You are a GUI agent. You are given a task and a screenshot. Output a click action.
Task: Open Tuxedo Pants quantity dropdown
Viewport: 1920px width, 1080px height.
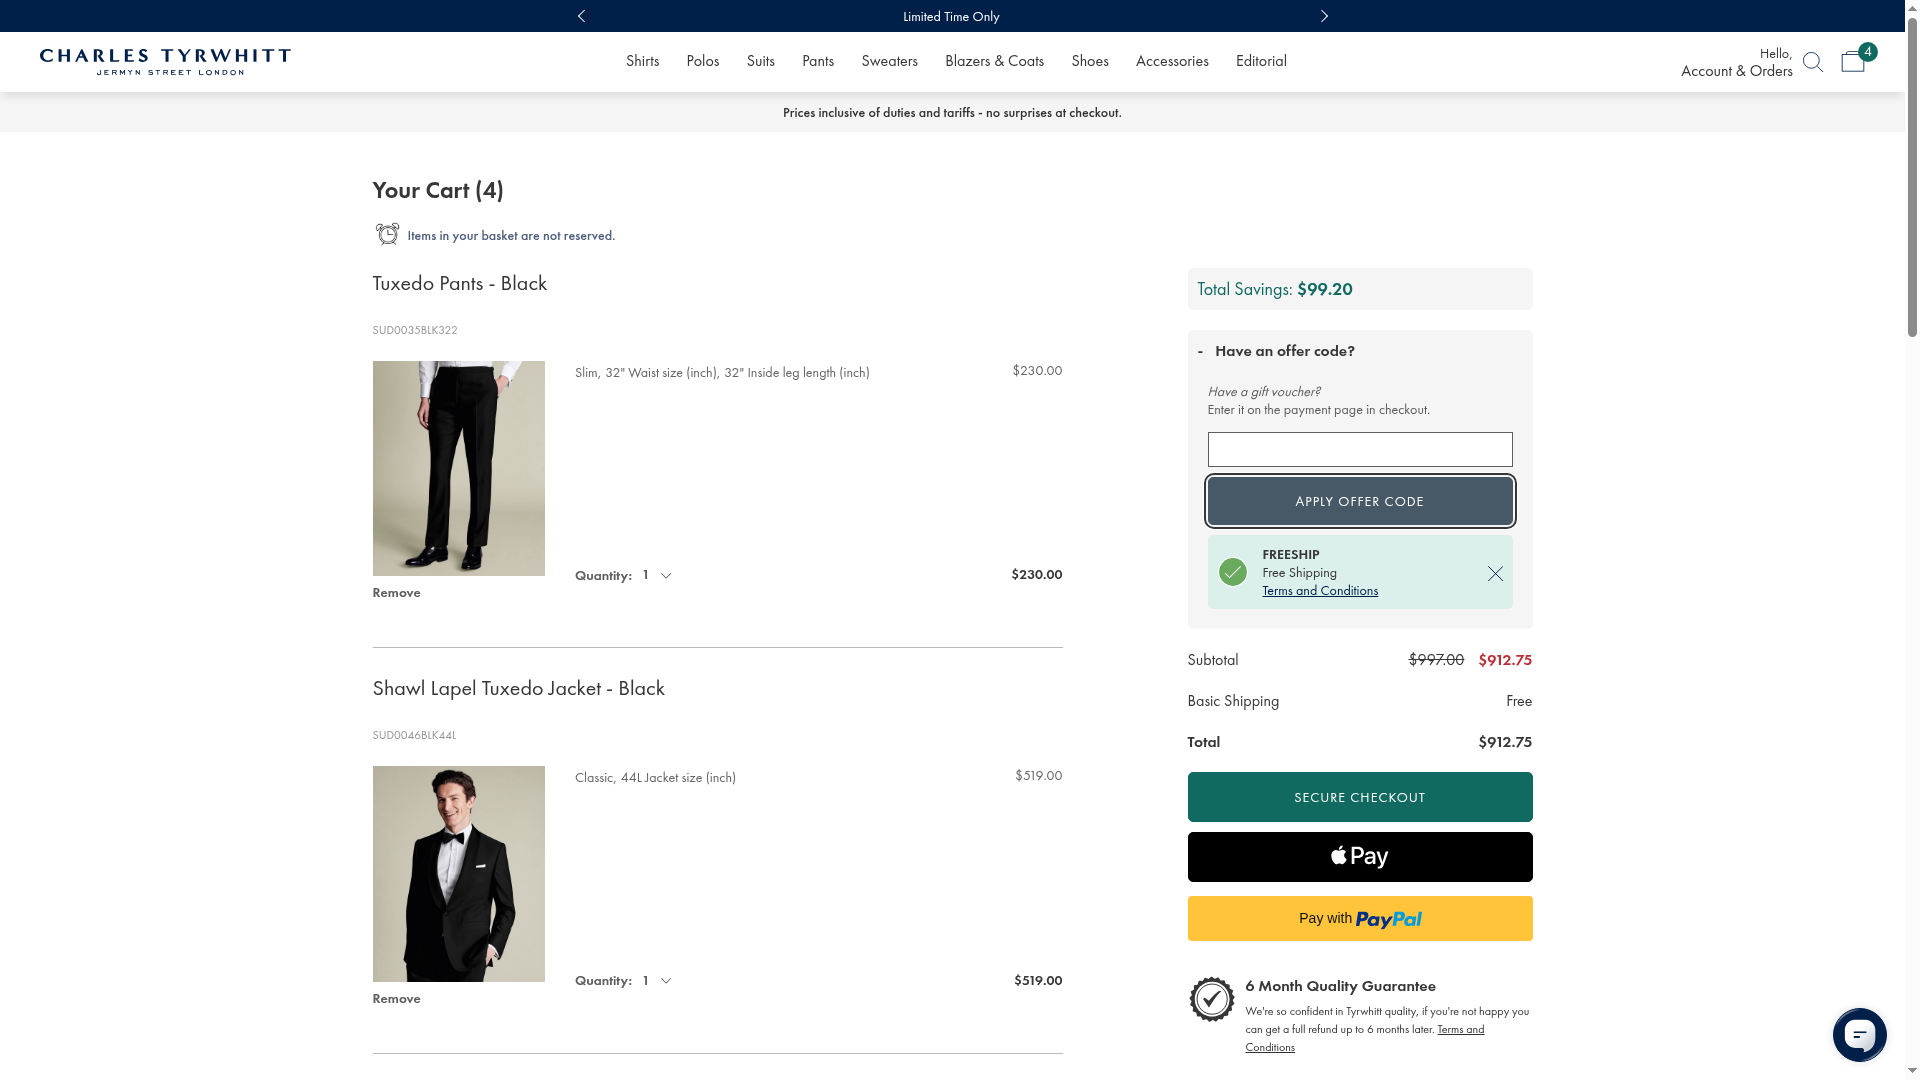(657, 575)
